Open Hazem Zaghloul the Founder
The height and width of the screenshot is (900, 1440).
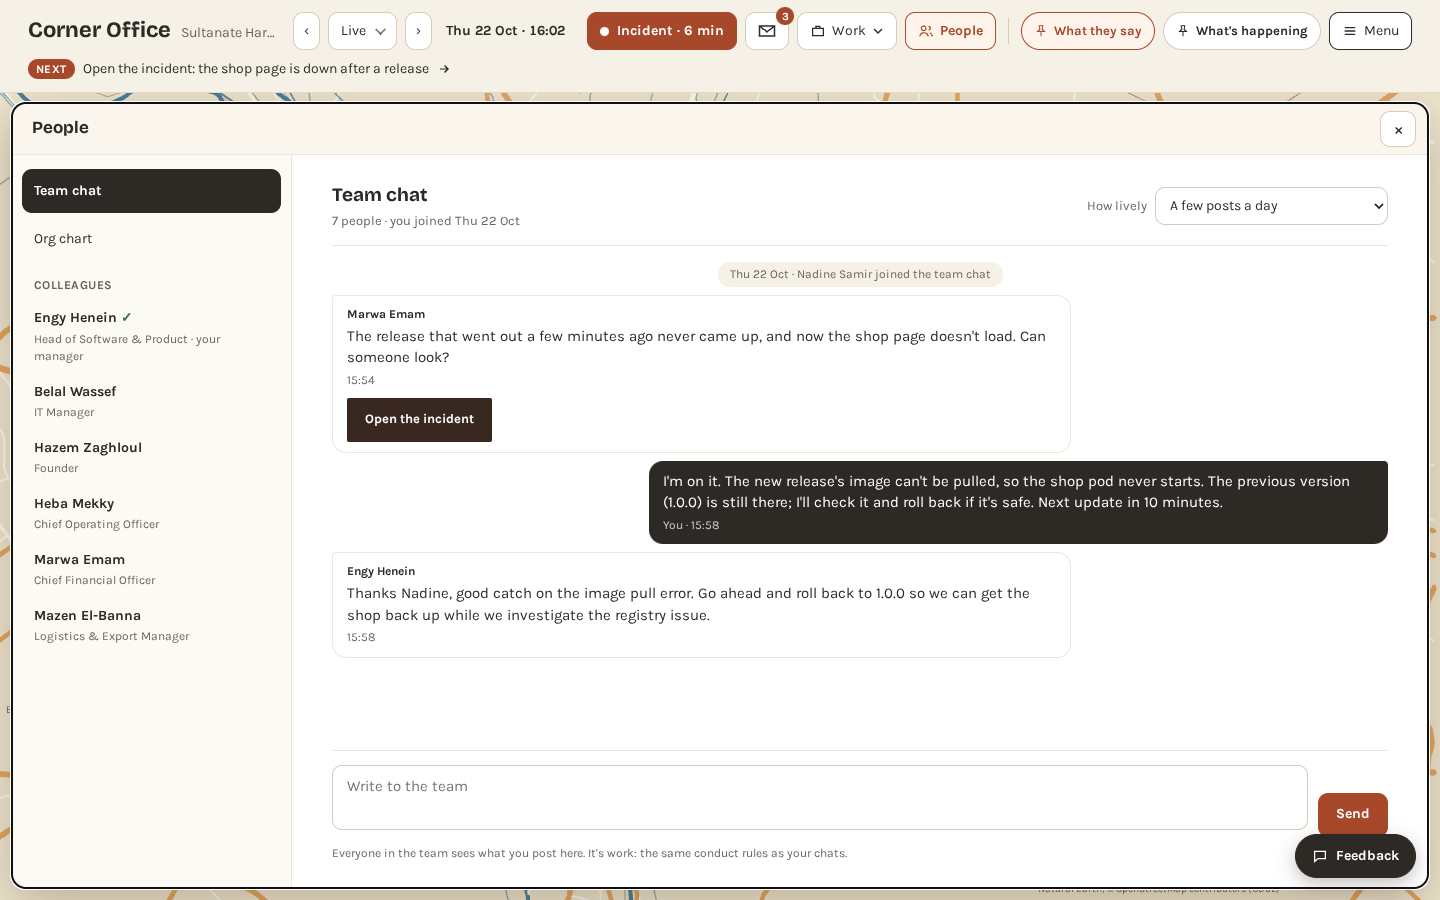151,457
